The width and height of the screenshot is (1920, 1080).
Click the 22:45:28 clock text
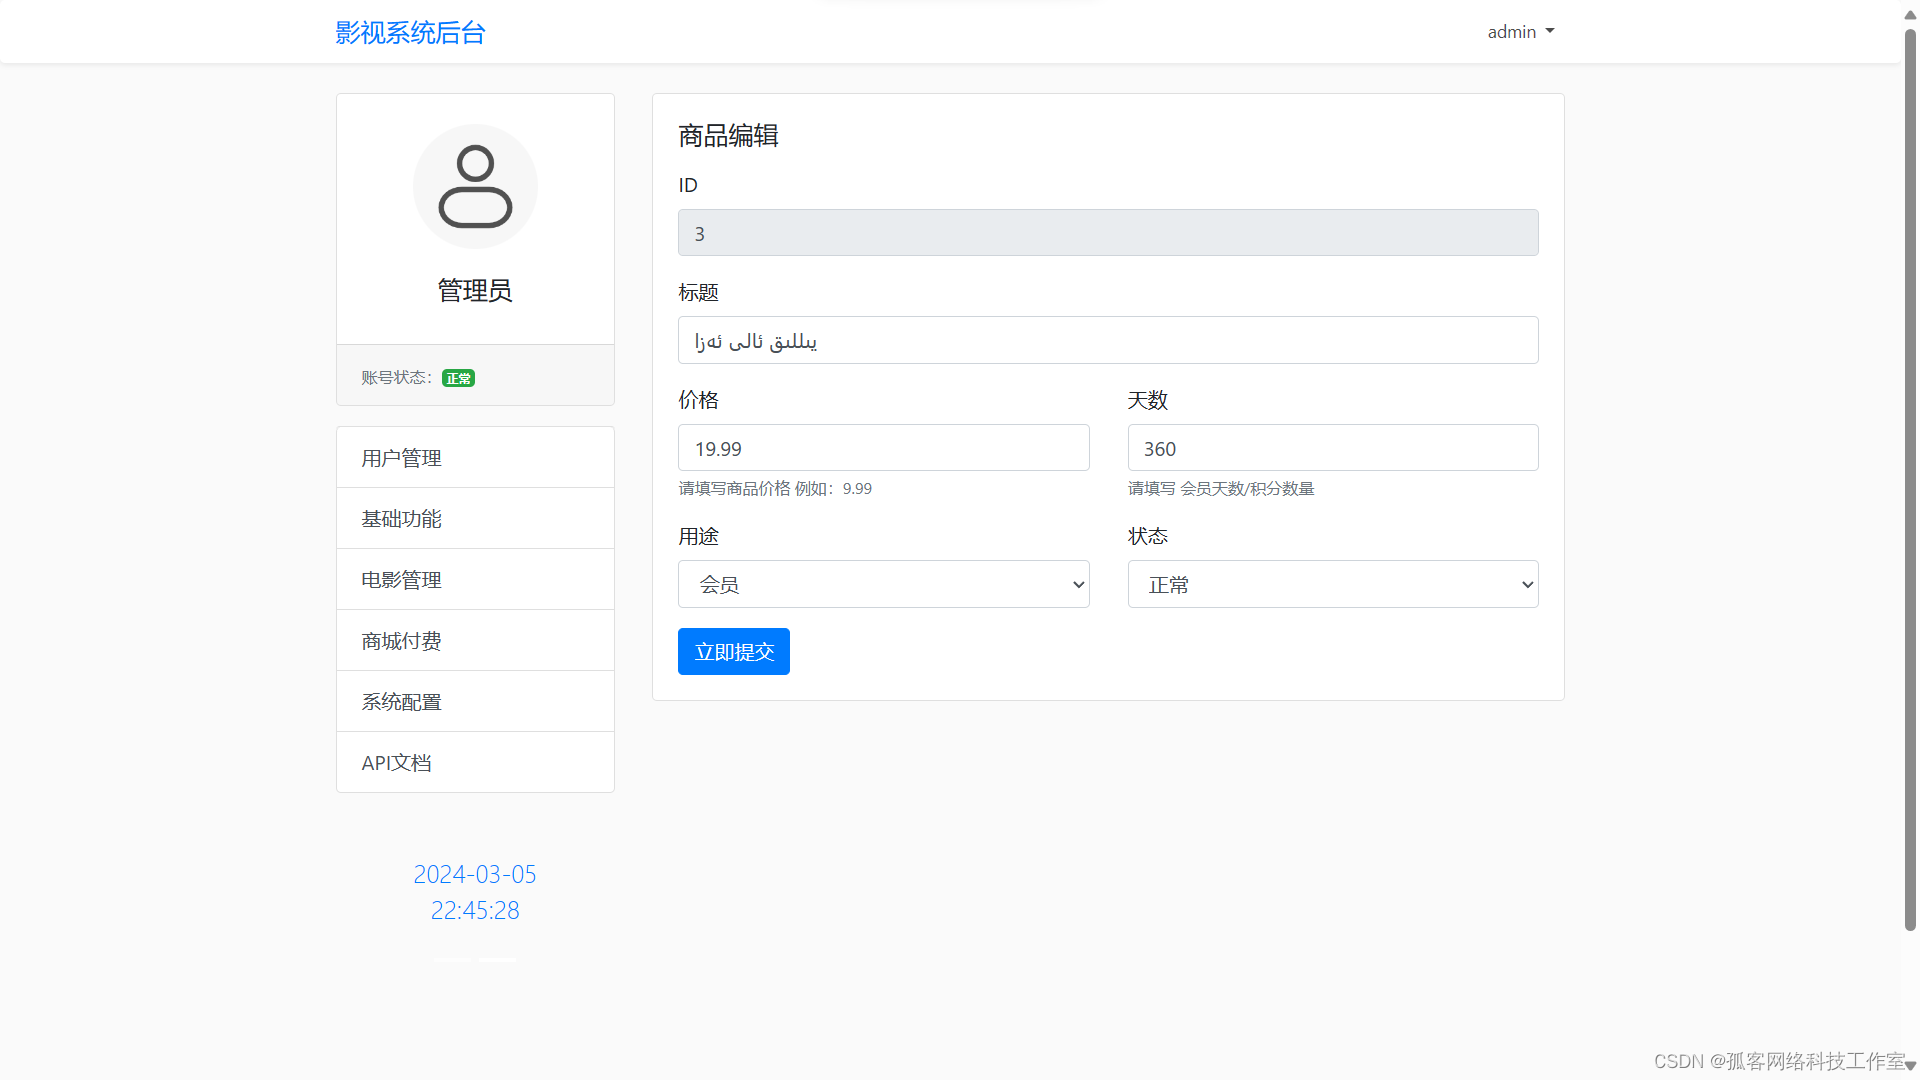click(x=475, y=911)
